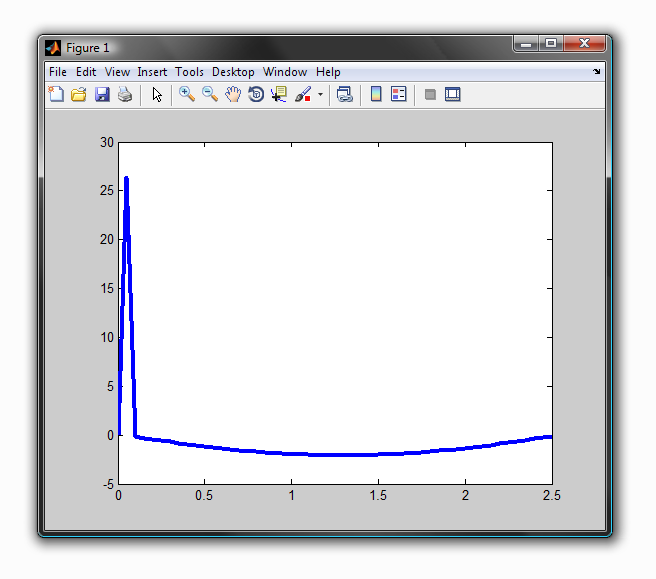Screen dimensions: 656x579
Task: Toggle the Edit Plot arrow tool
Action: point(157,95)
